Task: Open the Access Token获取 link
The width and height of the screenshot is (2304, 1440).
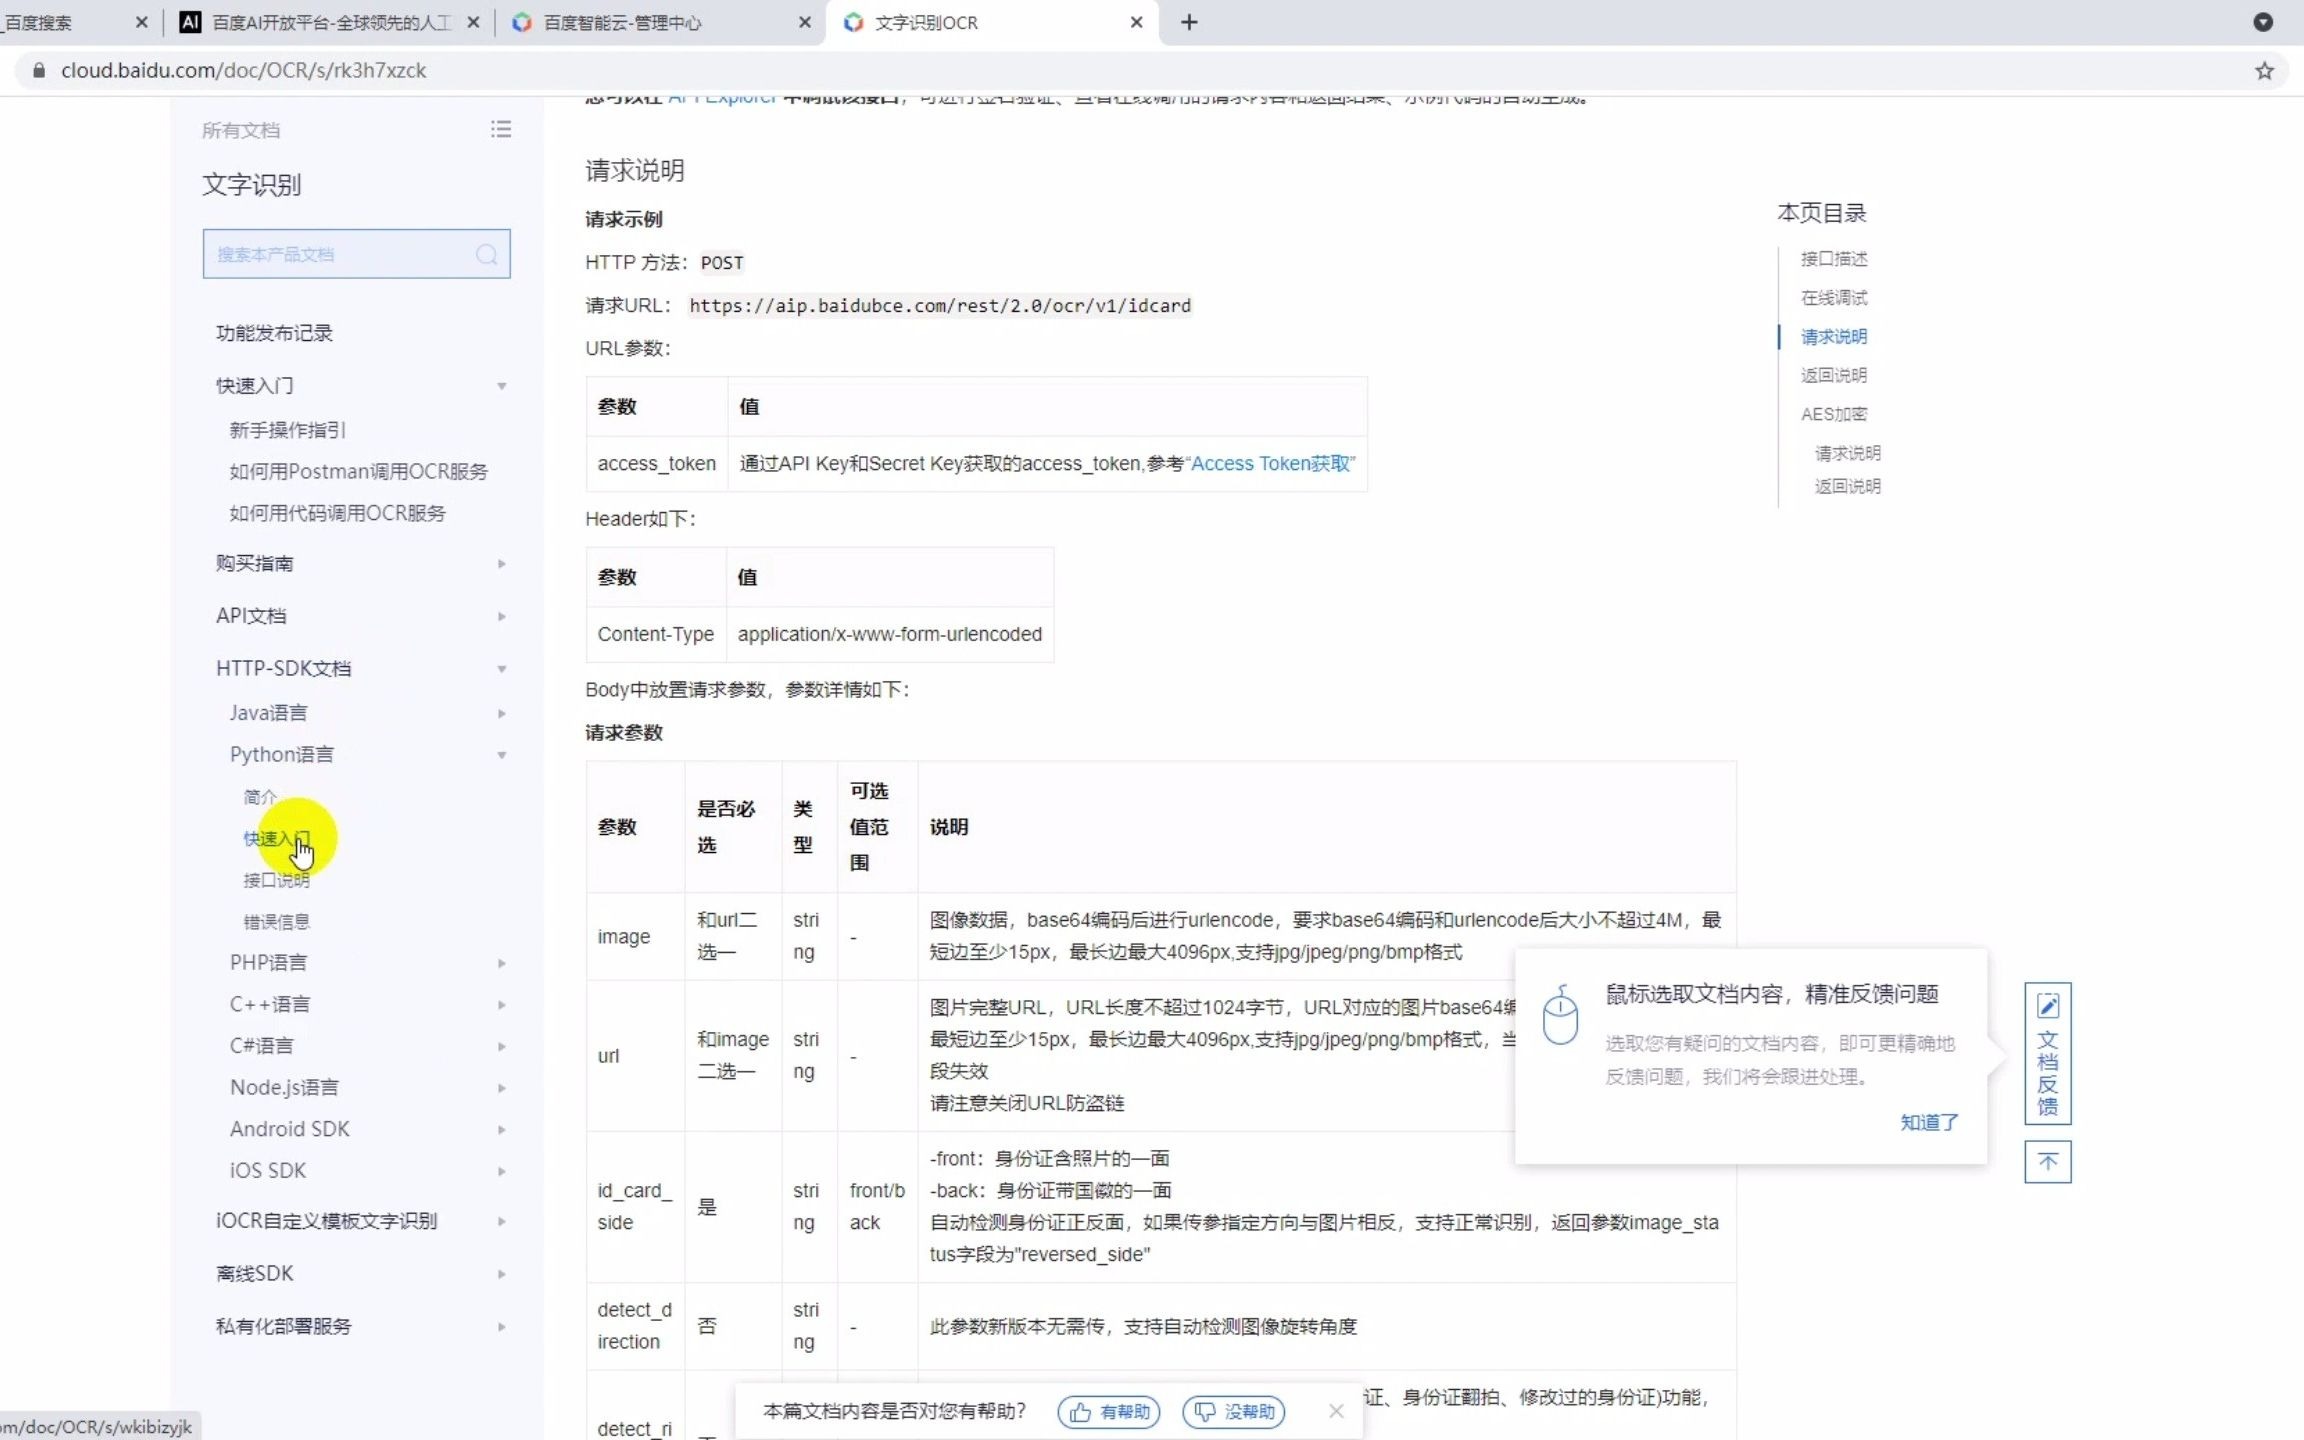Action: point(1270,463)
